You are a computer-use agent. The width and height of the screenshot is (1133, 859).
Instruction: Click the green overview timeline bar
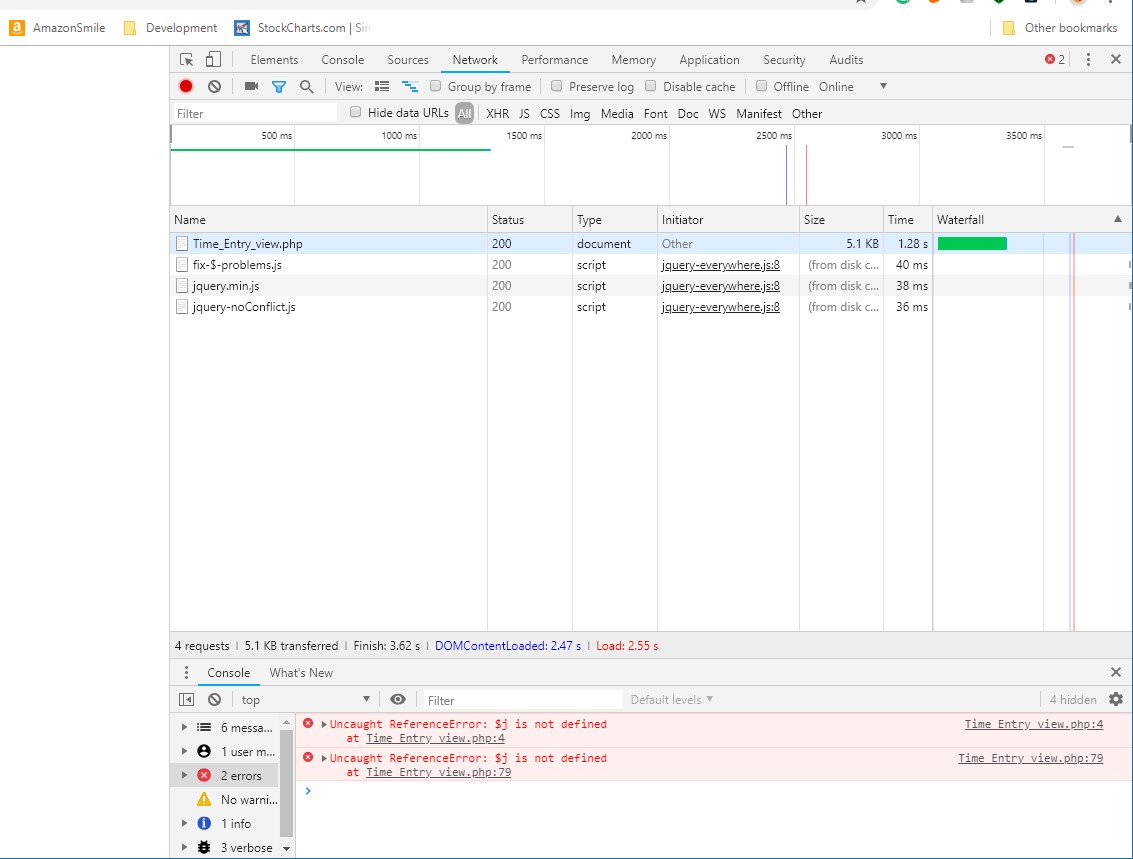[330, 150]
